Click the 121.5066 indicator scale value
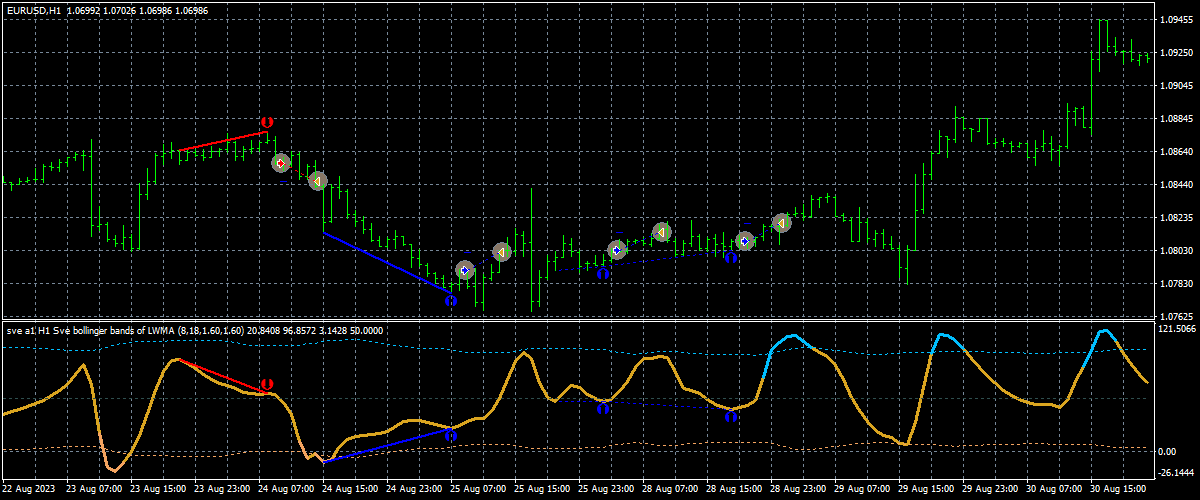Image resolution: width=1200 pixels, height=500 pixels. pyautogui.click(x=1177, y=329)
